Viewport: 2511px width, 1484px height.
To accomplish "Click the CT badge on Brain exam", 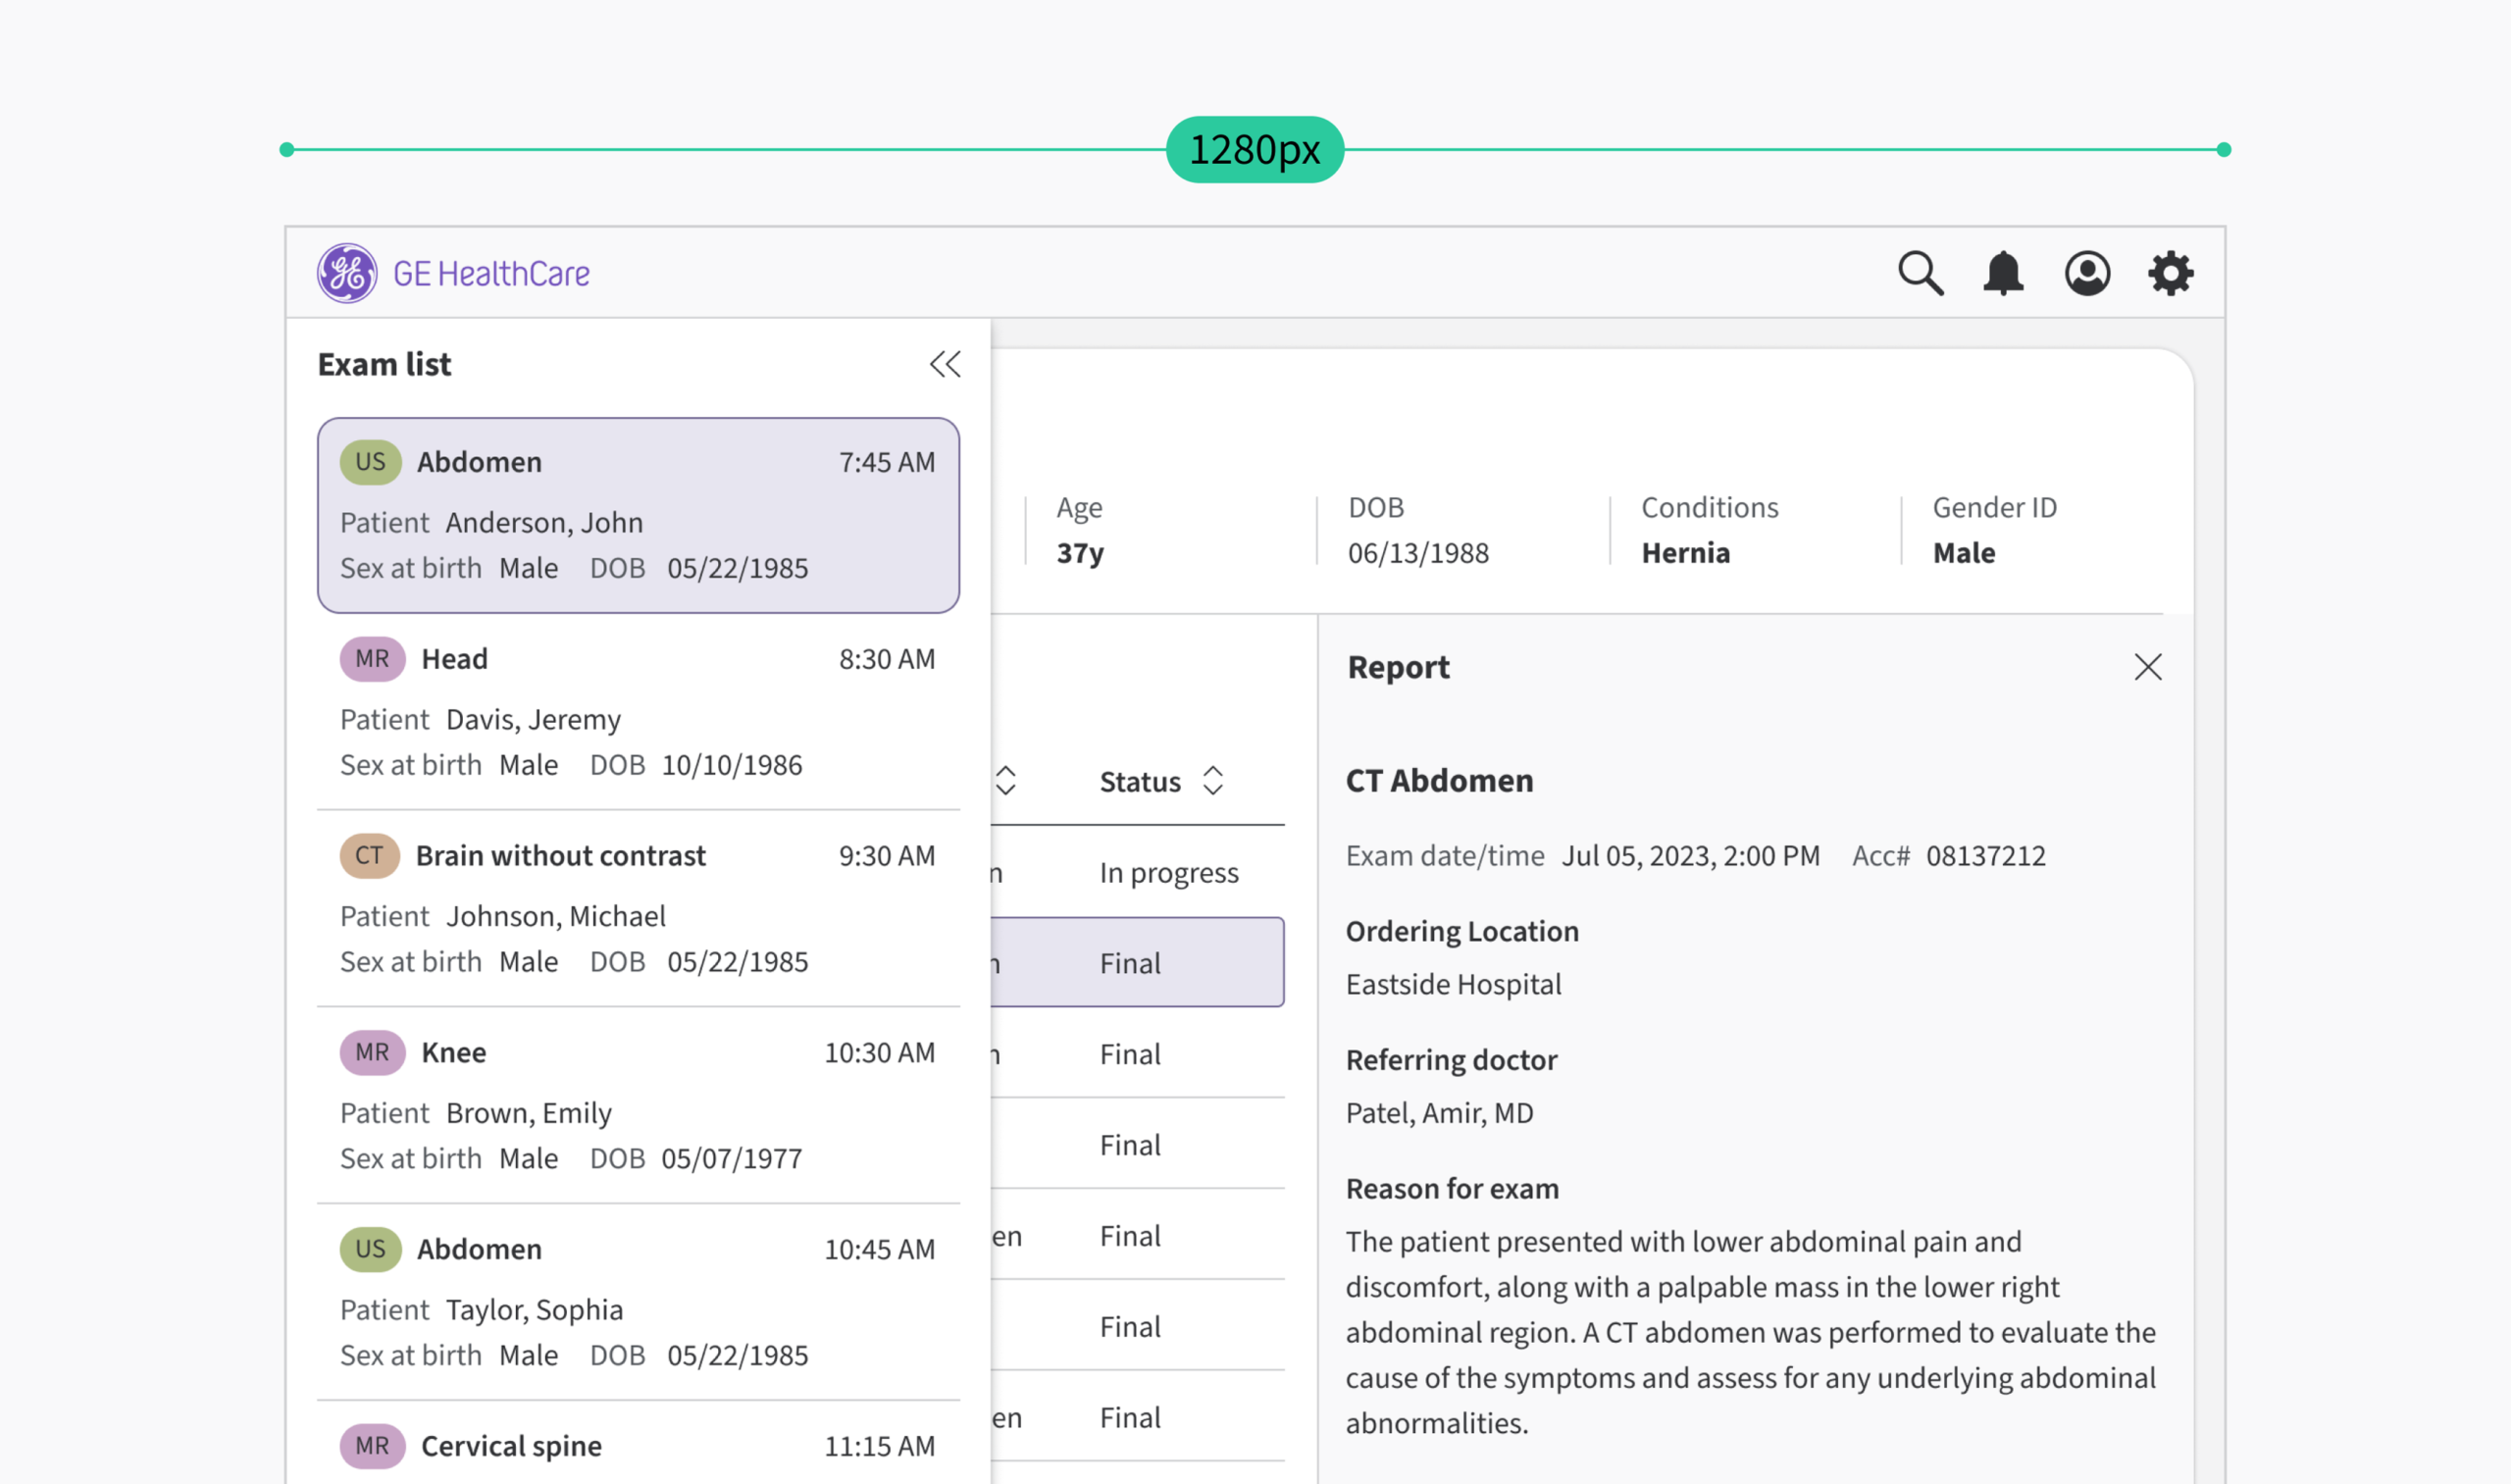I will click(369, 856).
